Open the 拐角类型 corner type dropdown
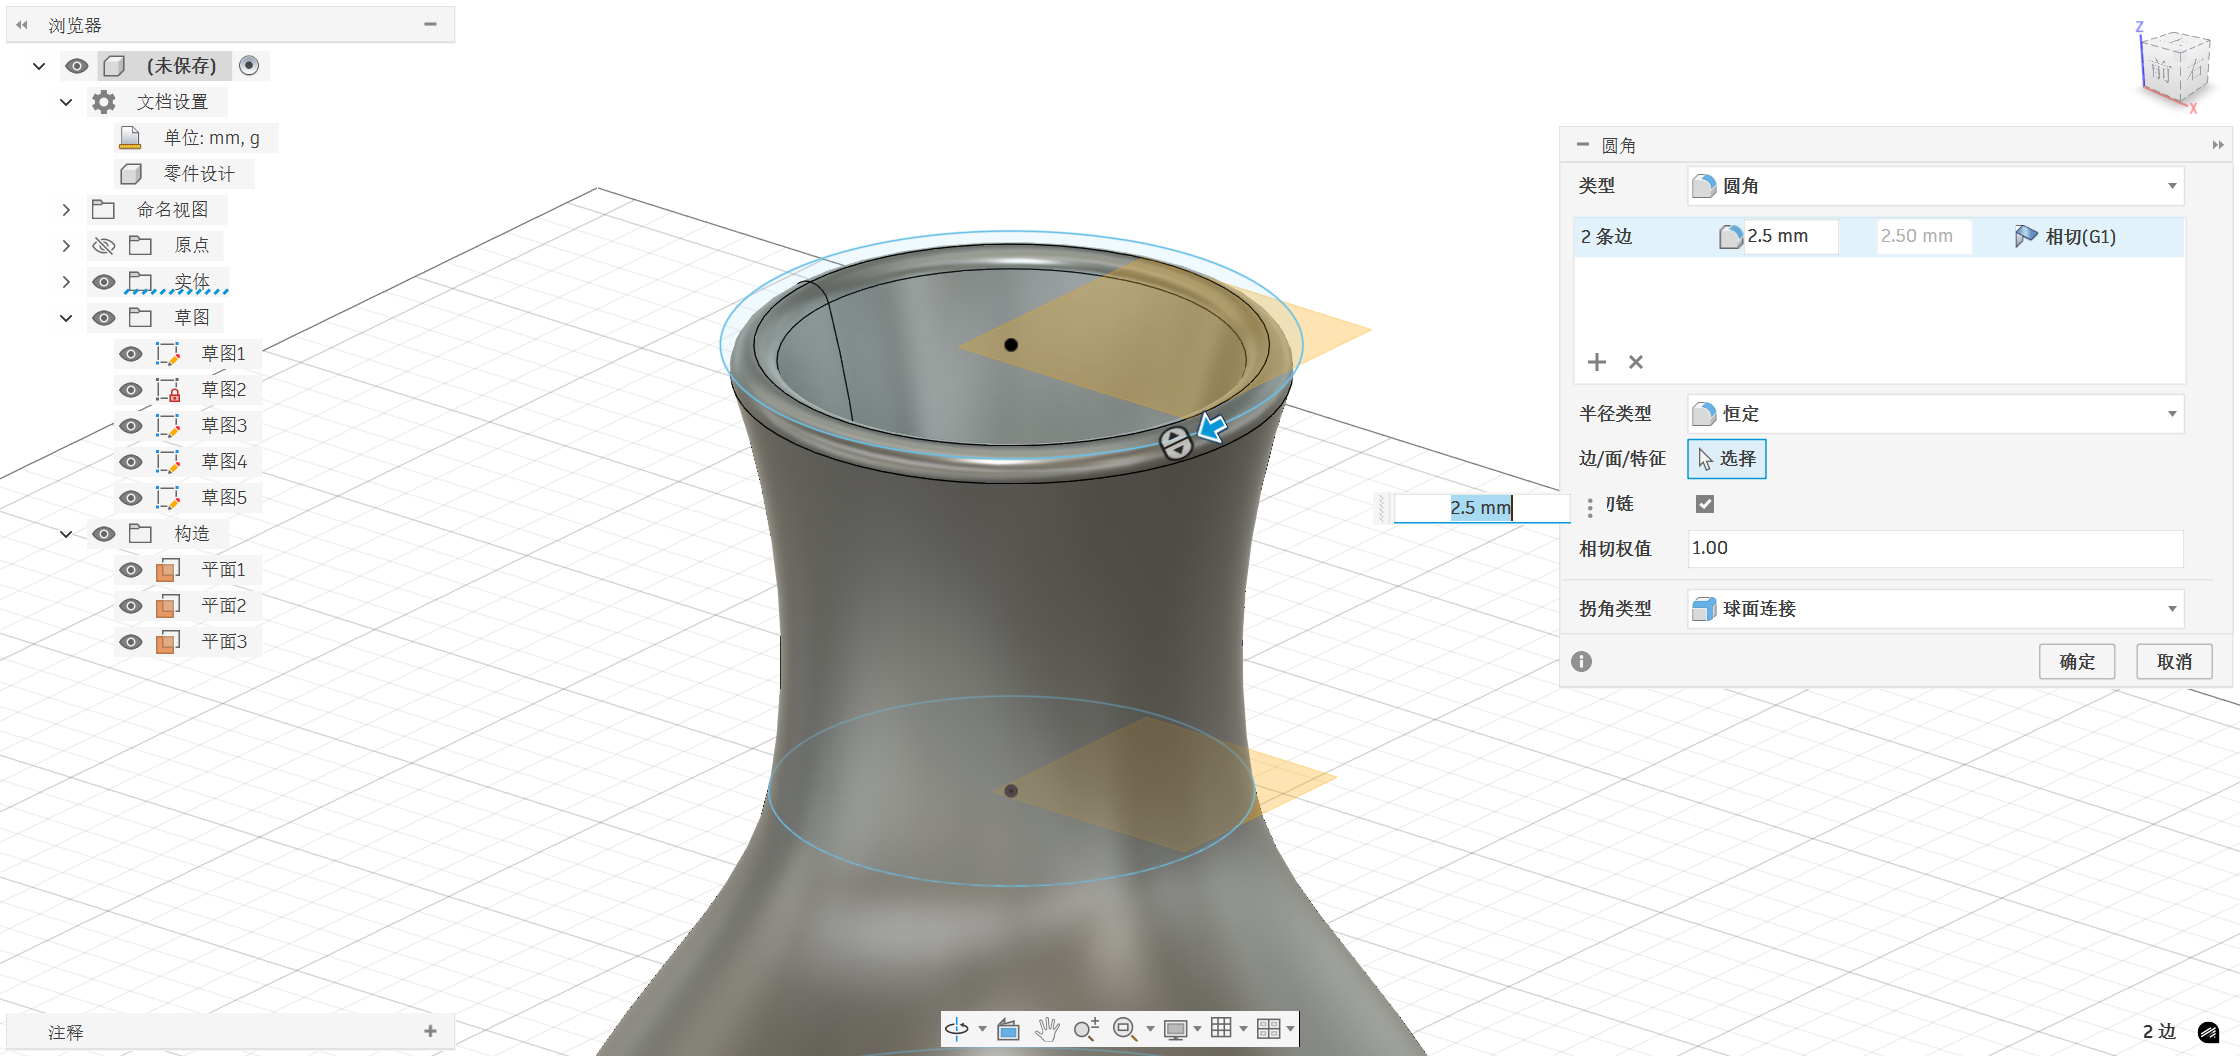The height and width of the screenshot is (1056, 2240). click(x=1935, y=609)
